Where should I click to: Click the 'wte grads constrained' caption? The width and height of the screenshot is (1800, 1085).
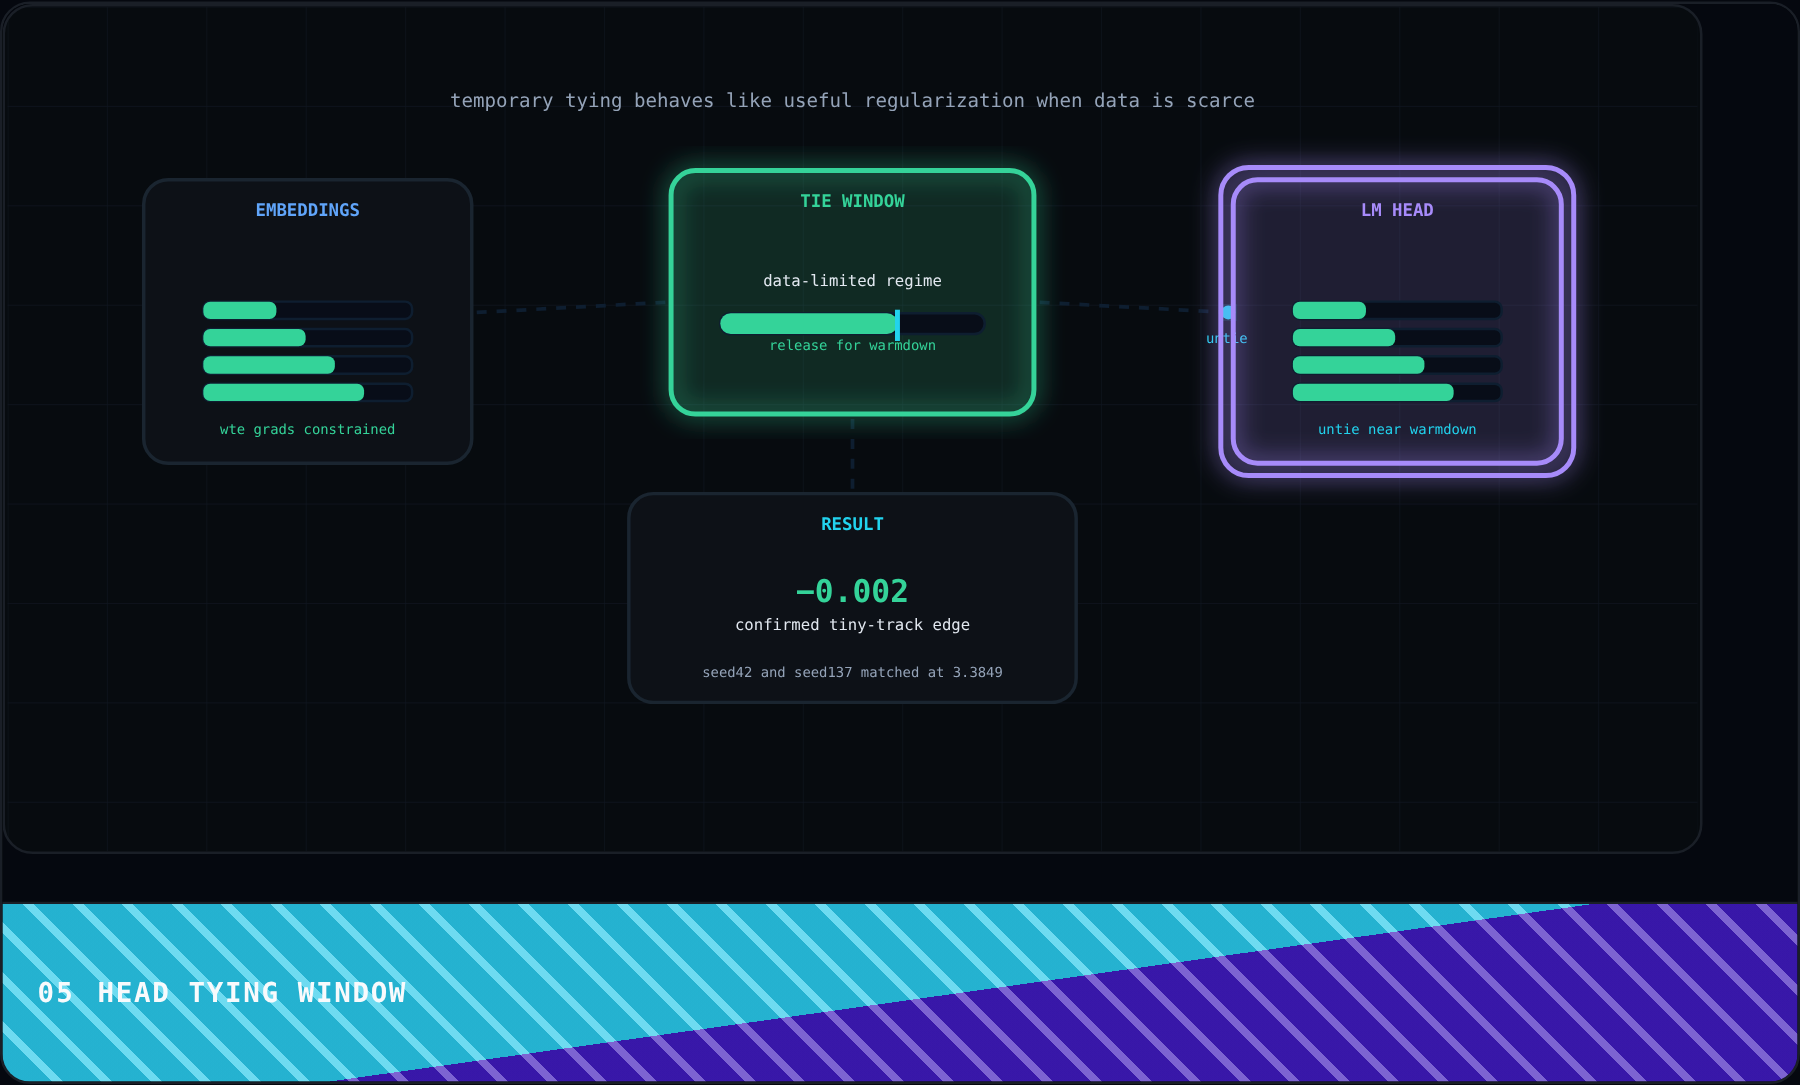(307, 429)
